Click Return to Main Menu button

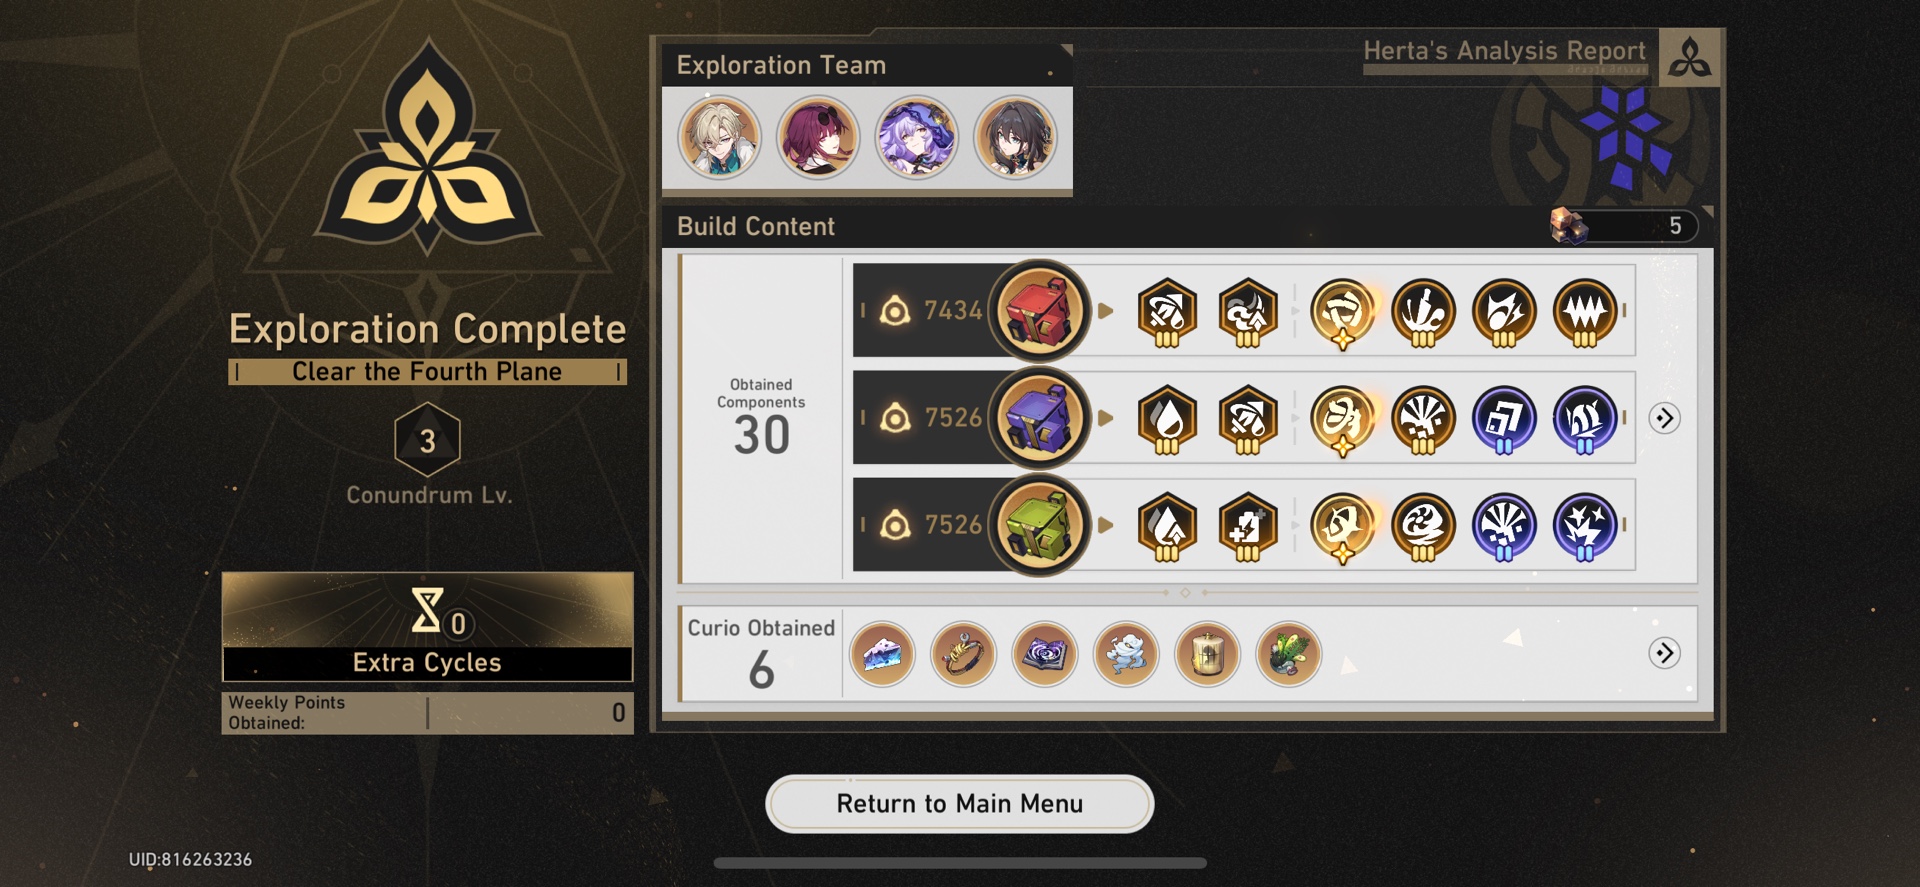coord(960,804)
